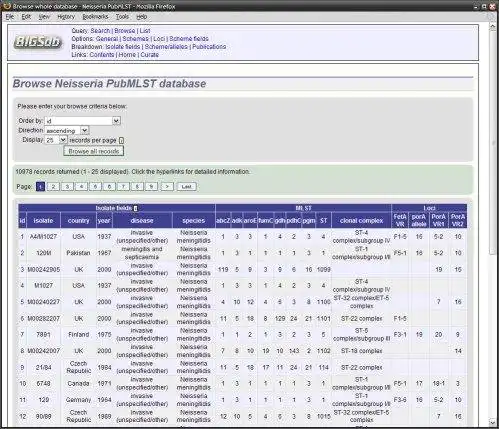The width and height of the screenshot is (499, 429).
Task: Open the Direction dropdown
Action: (x=67, y=130)
